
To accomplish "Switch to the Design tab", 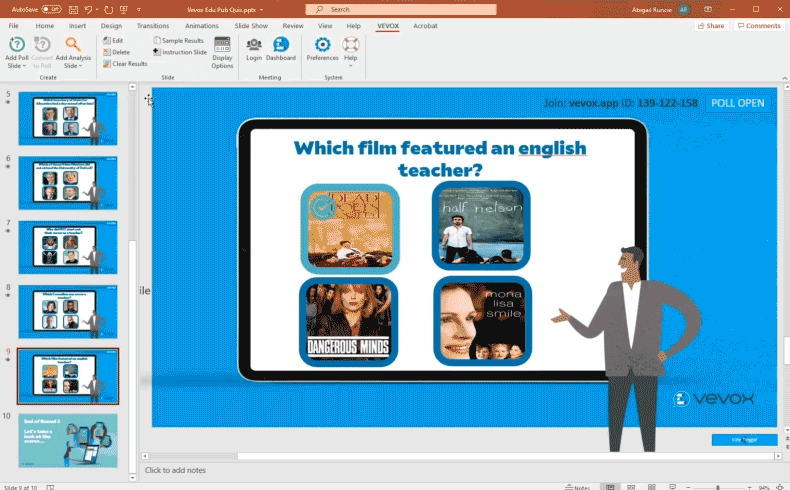I will pos(111,26).
